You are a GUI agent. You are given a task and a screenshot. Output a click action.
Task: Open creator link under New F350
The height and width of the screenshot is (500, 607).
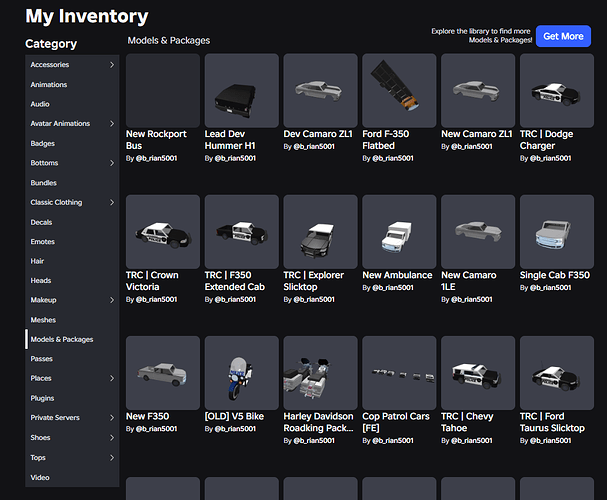click(156, 429)
